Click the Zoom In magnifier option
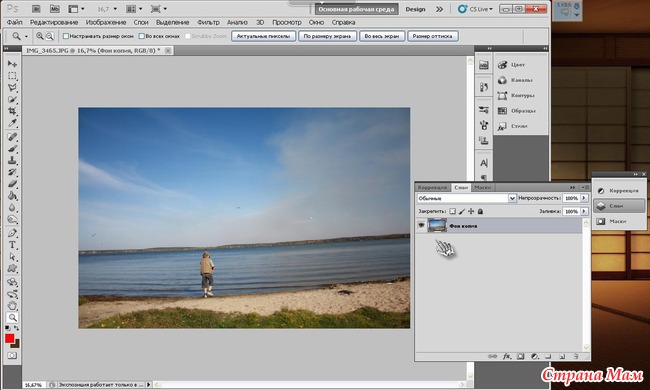The image size is (650, 390). point(40,36)
